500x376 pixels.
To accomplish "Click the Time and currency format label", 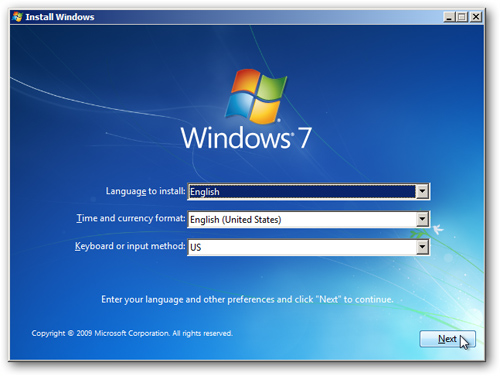I will pos(131,218).
